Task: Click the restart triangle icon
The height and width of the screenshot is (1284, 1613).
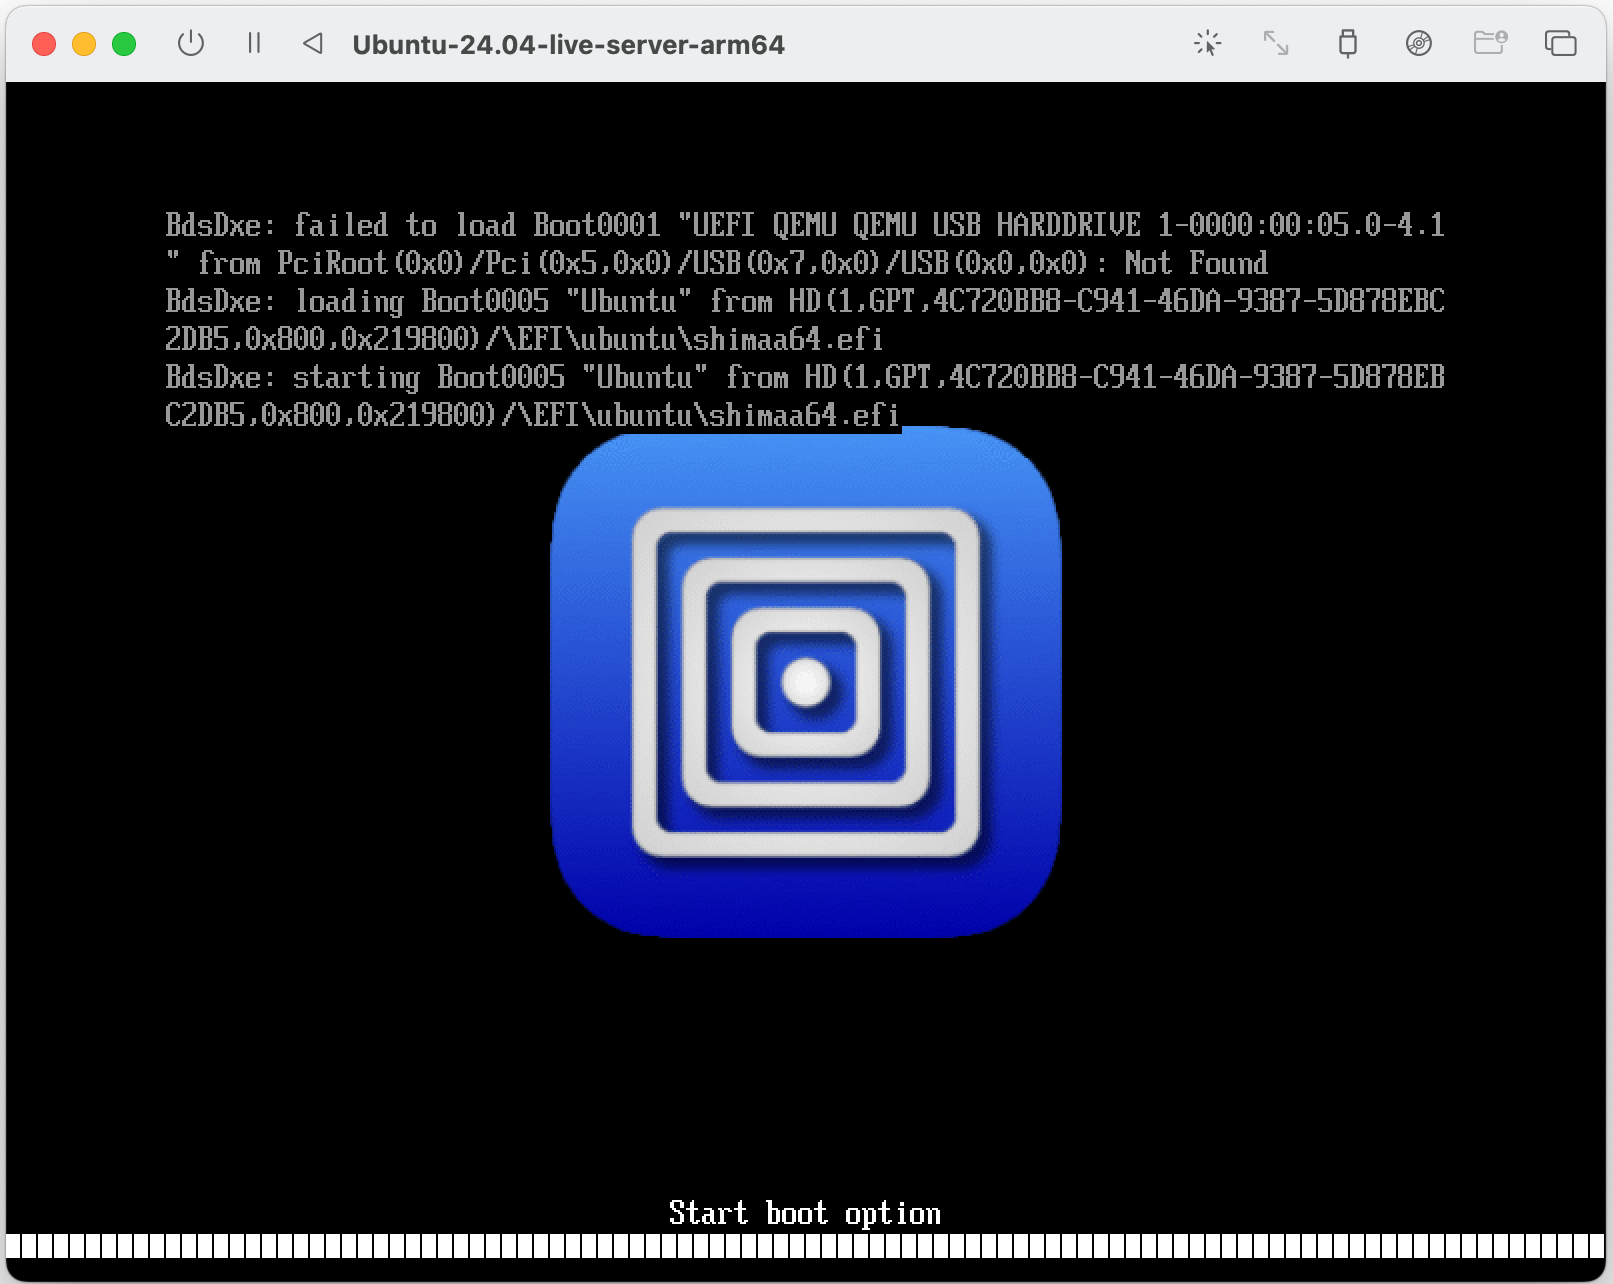Action: tap(313, 43)
